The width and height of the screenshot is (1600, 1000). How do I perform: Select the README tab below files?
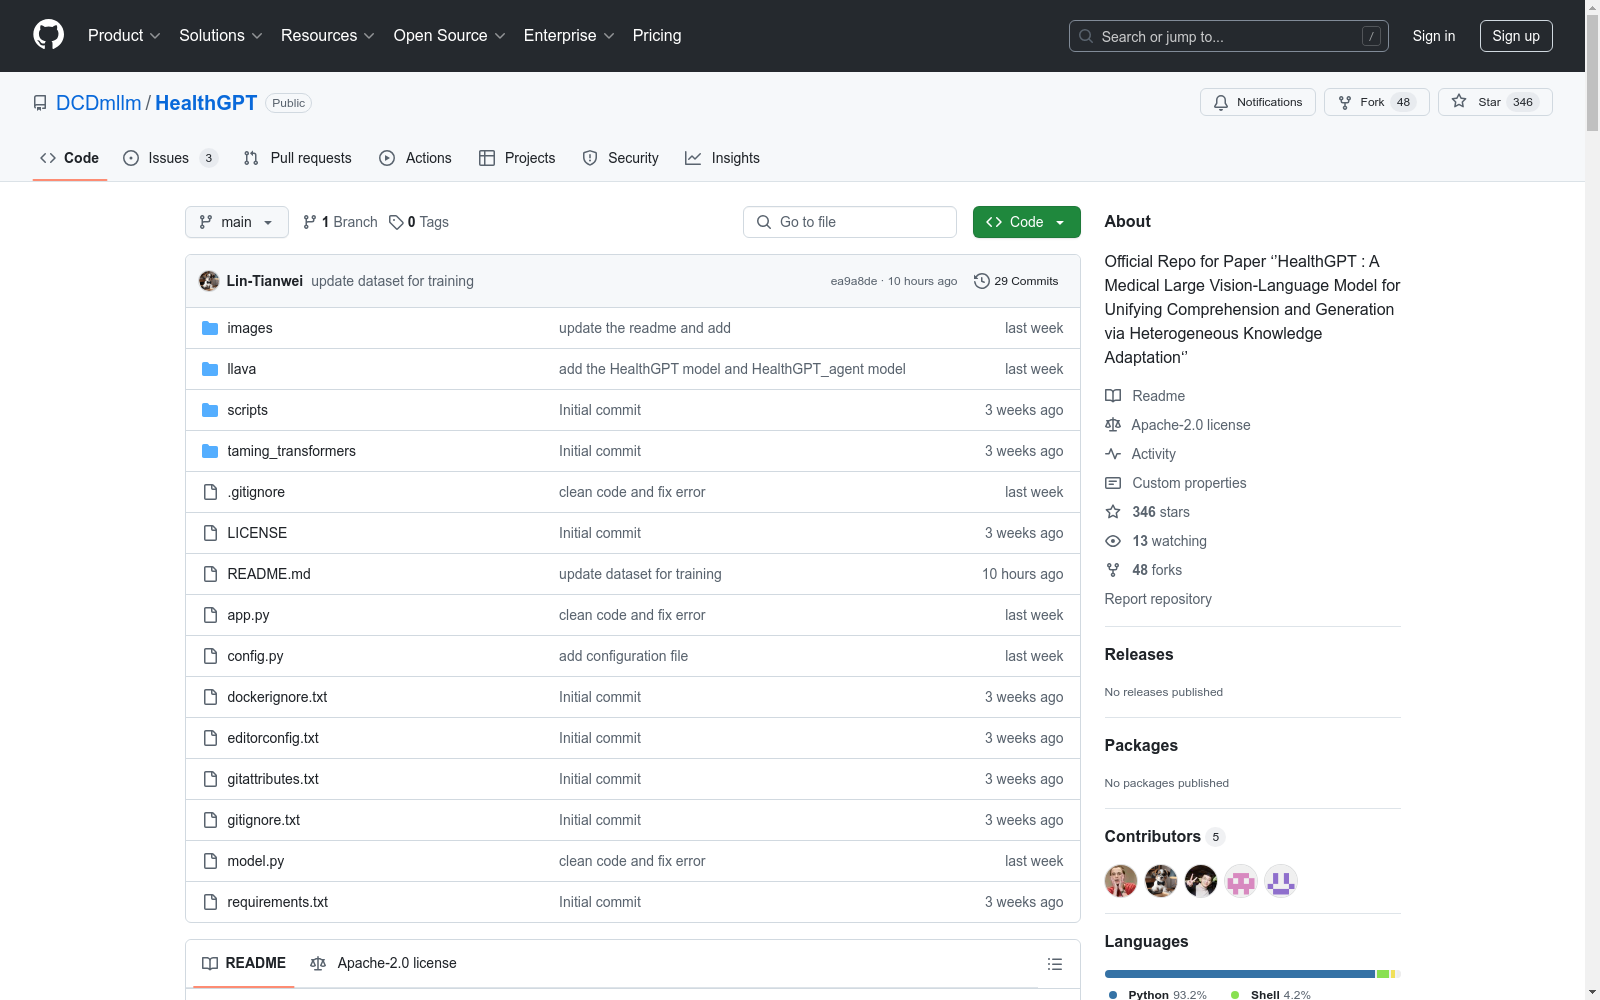244,963
